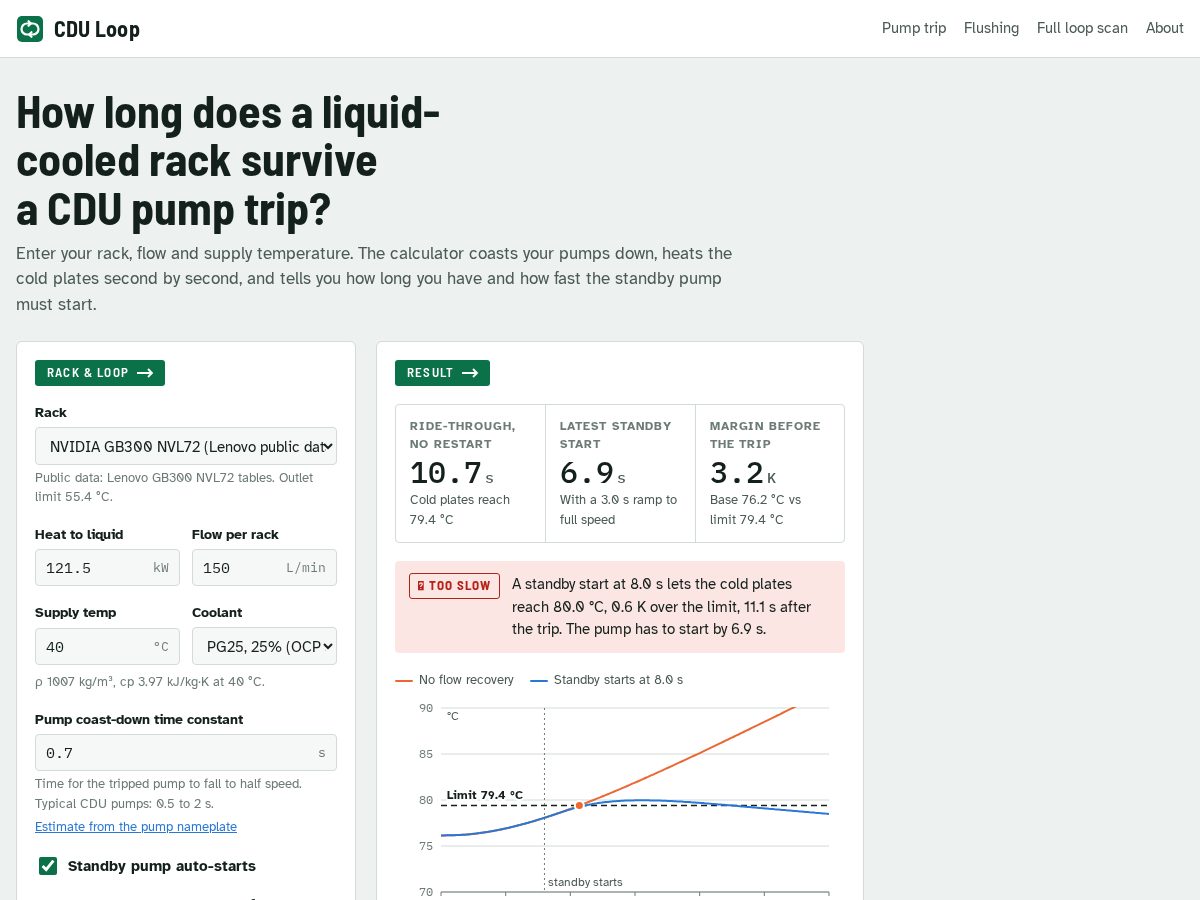
Task: Click the 10.7 s ride-through value
Action: pos(452,473)
